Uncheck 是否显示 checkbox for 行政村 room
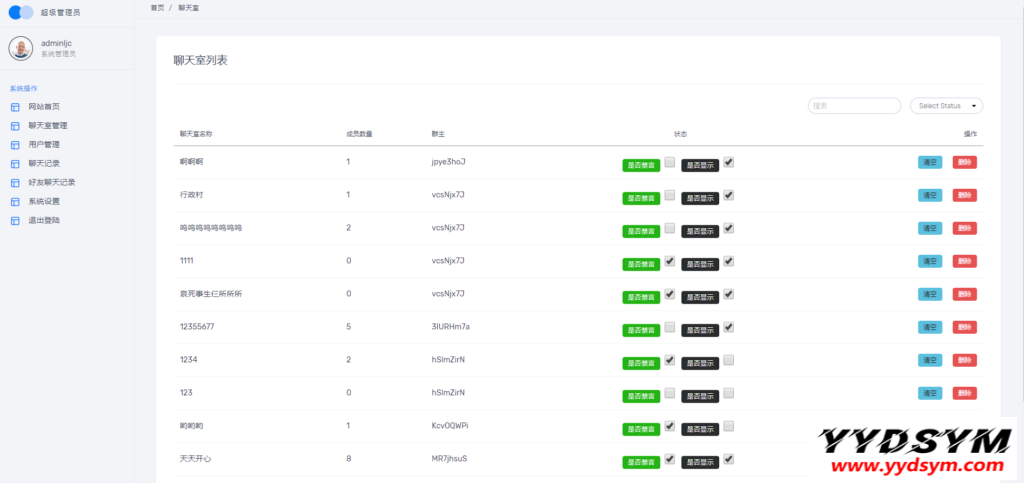1024x483 pixels. point(729,195)
